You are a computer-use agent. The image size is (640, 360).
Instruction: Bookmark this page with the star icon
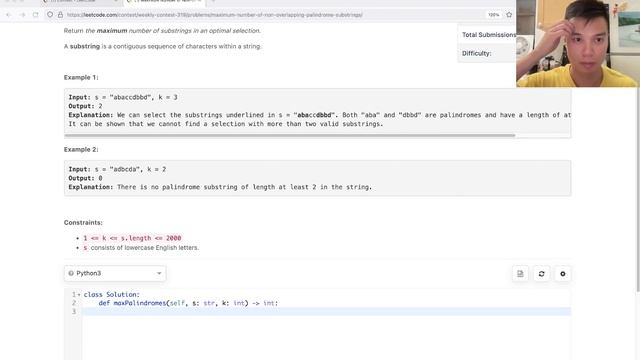pyautogui.click(x=509, y=15)
